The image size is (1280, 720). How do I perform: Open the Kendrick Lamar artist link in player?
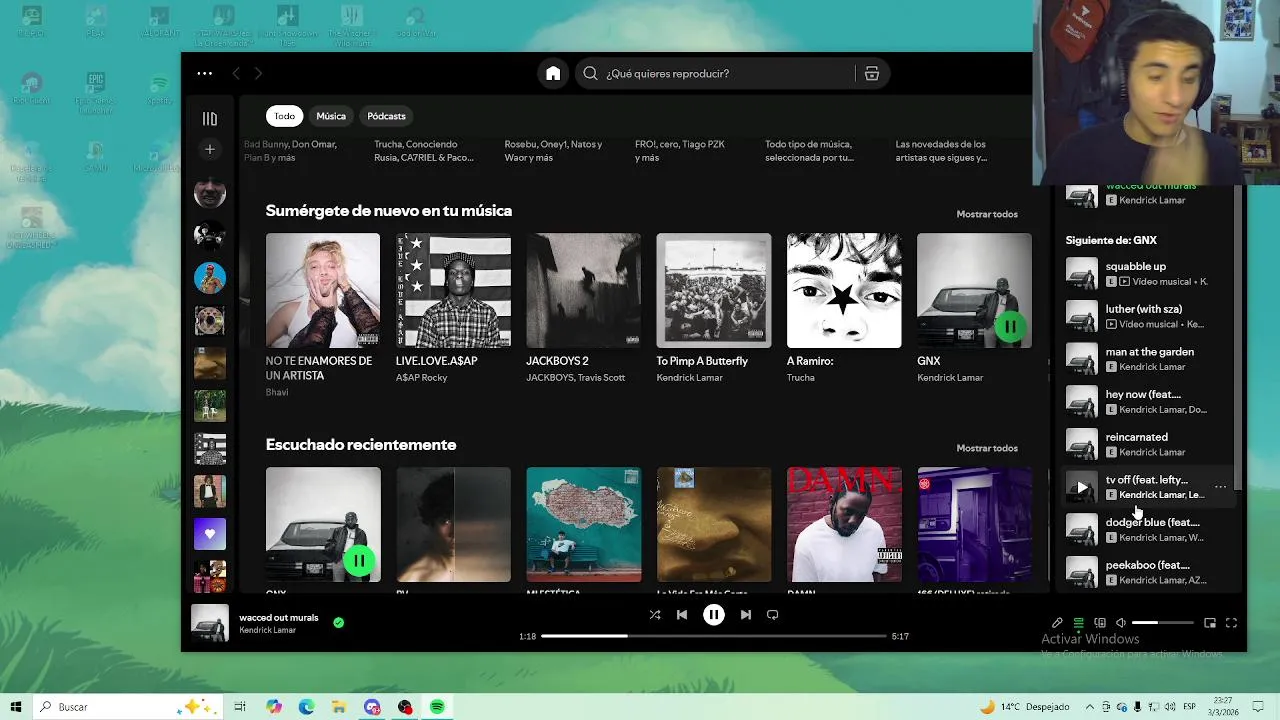[x=267, y=630]
